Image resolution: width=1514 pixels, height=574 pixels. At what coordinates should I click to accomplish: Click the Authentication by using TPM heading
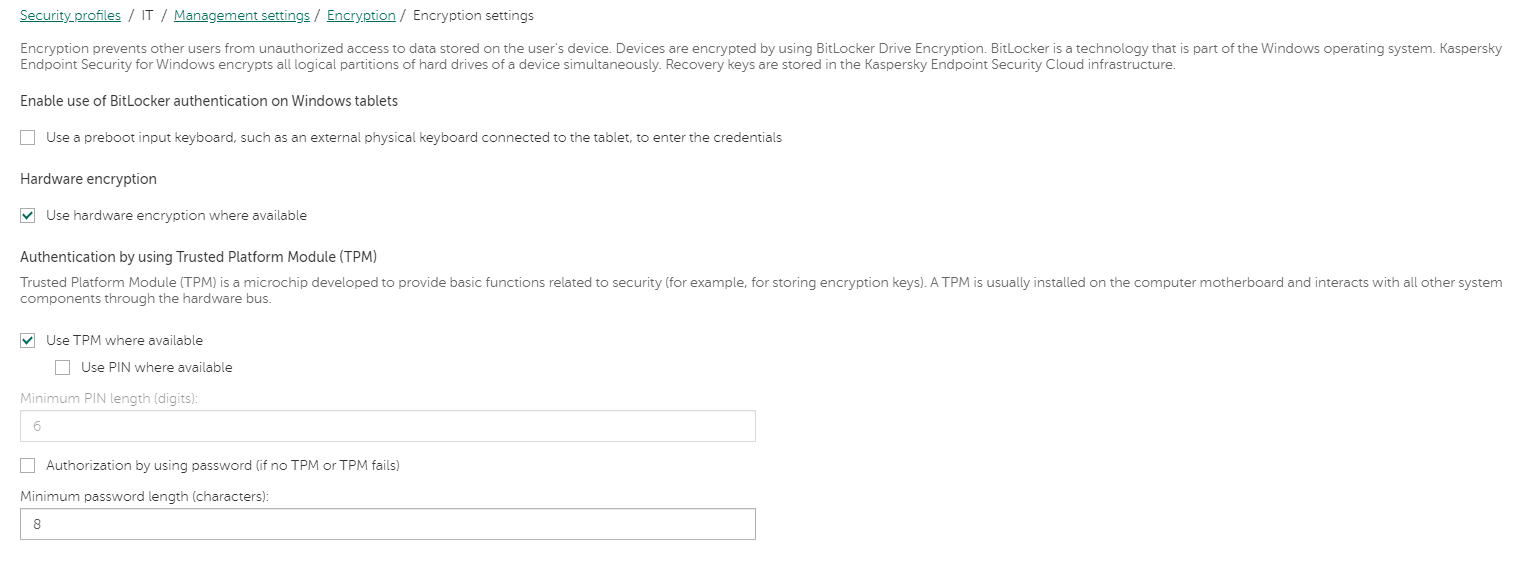[x=198, y=257]
